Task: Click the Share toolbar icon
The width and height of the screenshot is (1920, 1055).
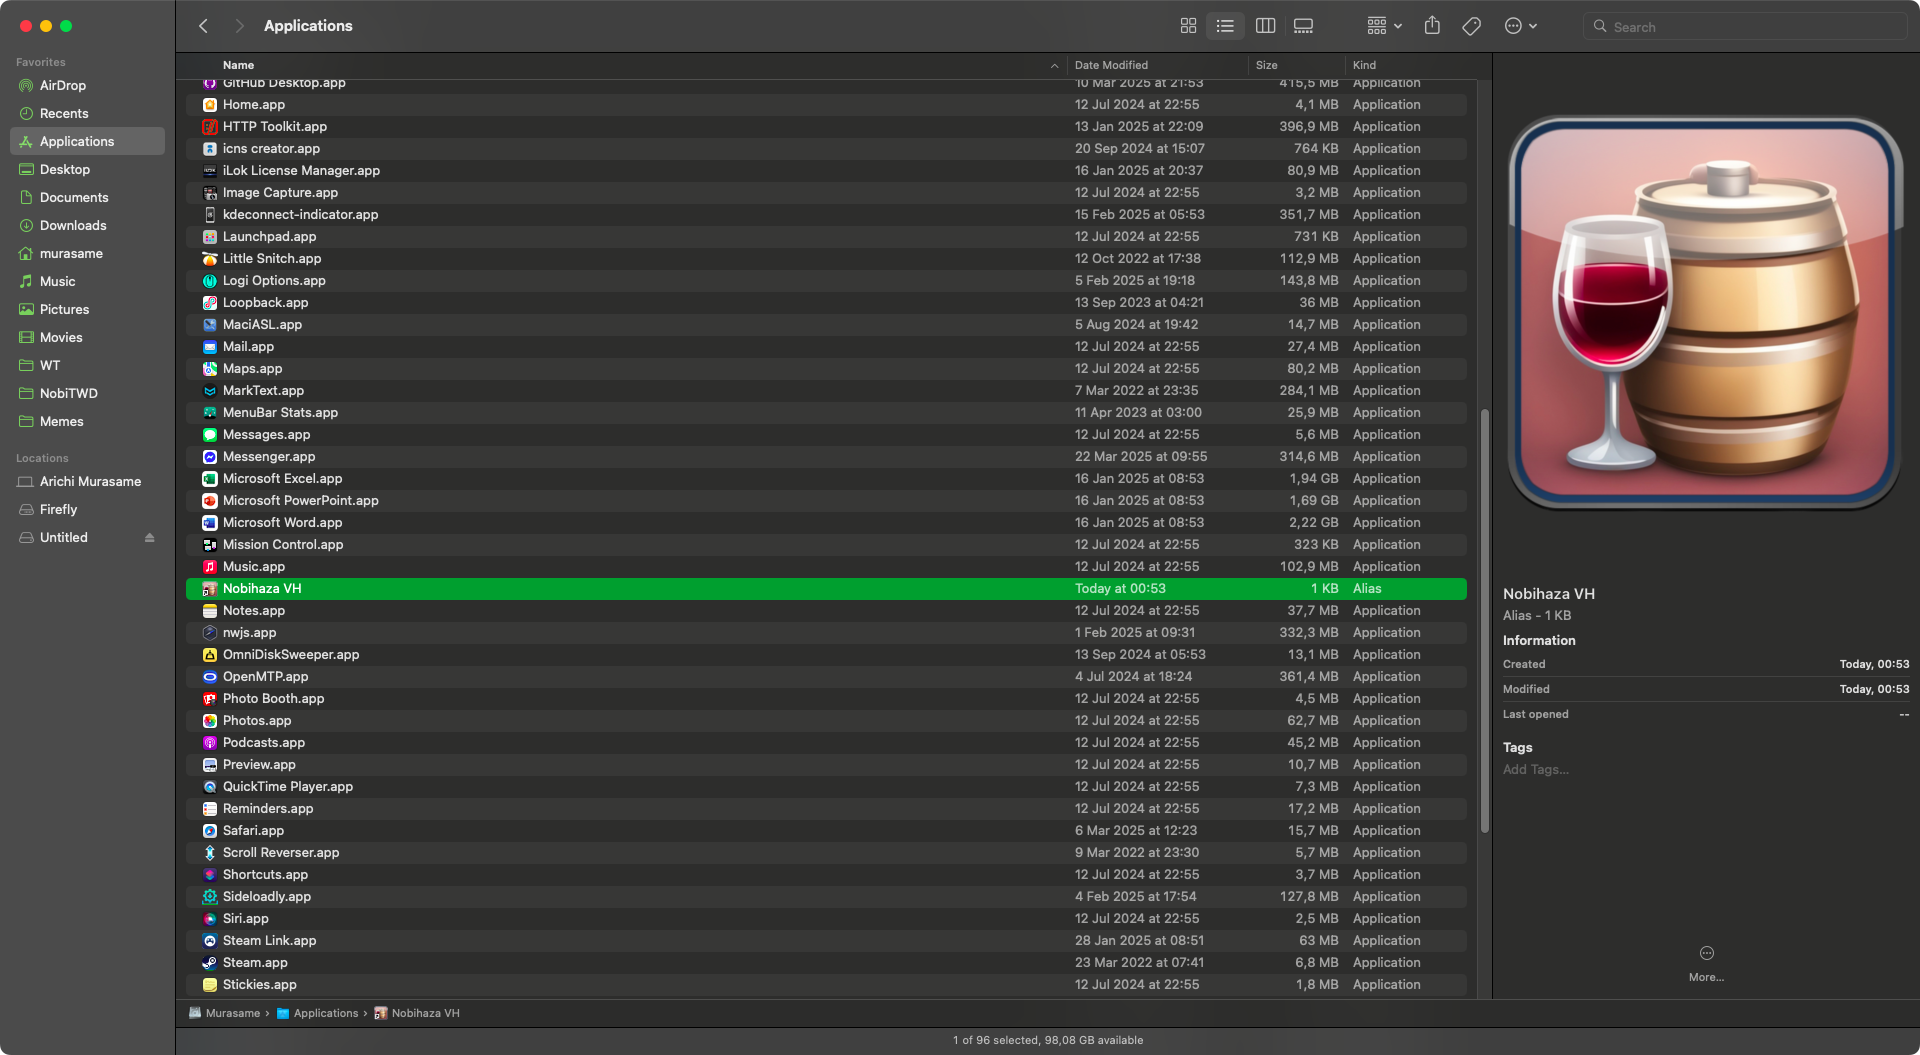Action: pyautogui.click(x=1432, y=26)
